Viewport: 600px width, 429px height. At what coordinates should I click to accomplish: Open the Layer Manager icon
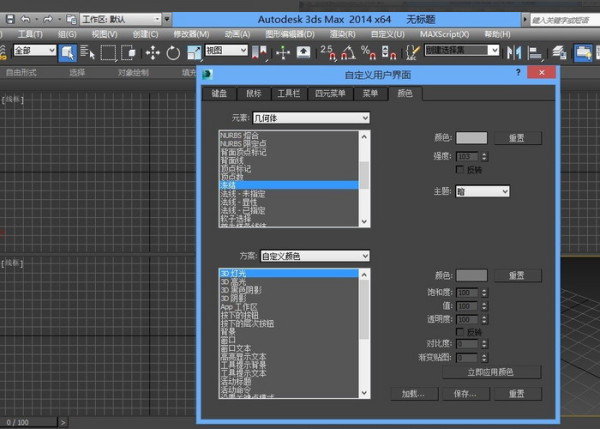click(559, 52)
